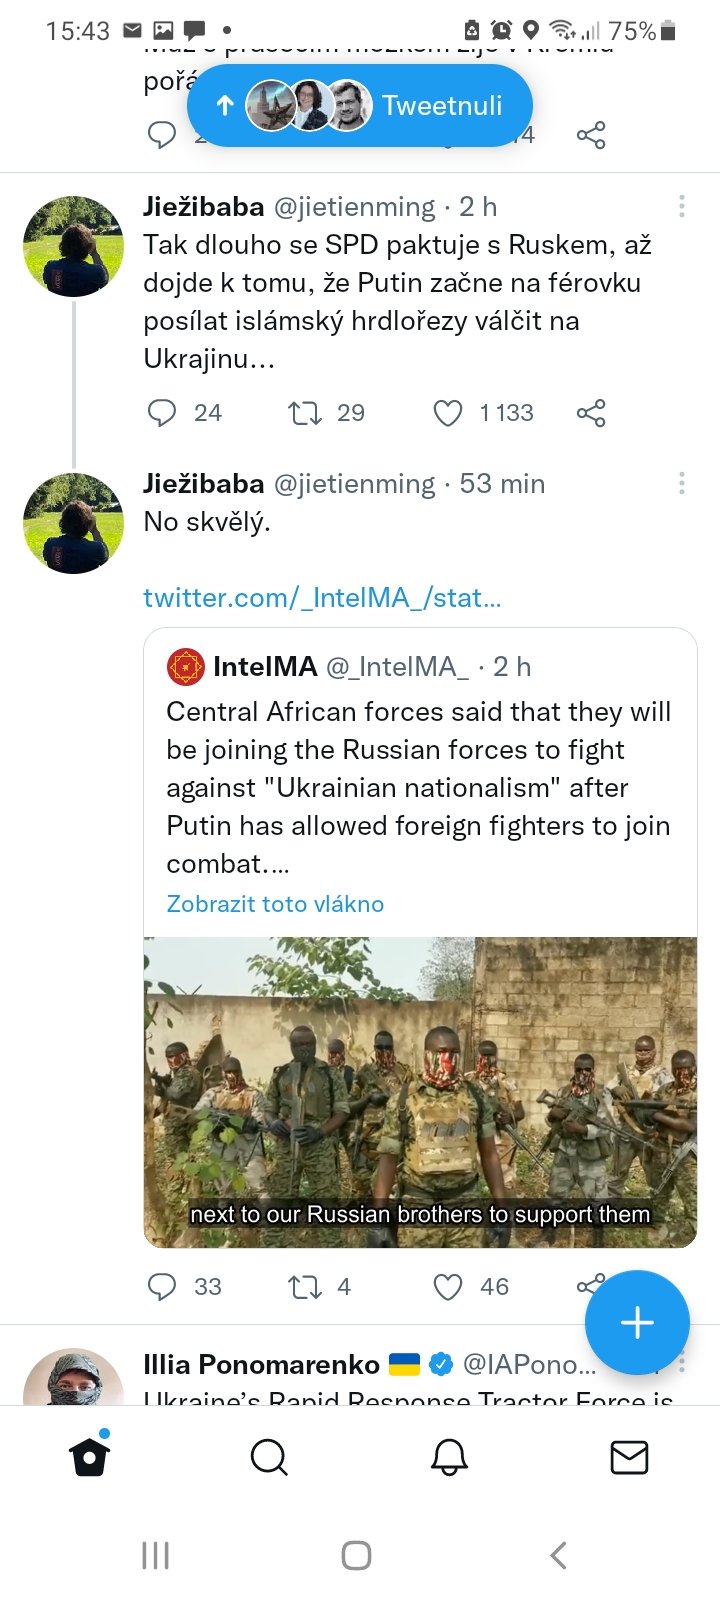
Task: Reply to the tweet with 24 comments
Action: (162, 413)
